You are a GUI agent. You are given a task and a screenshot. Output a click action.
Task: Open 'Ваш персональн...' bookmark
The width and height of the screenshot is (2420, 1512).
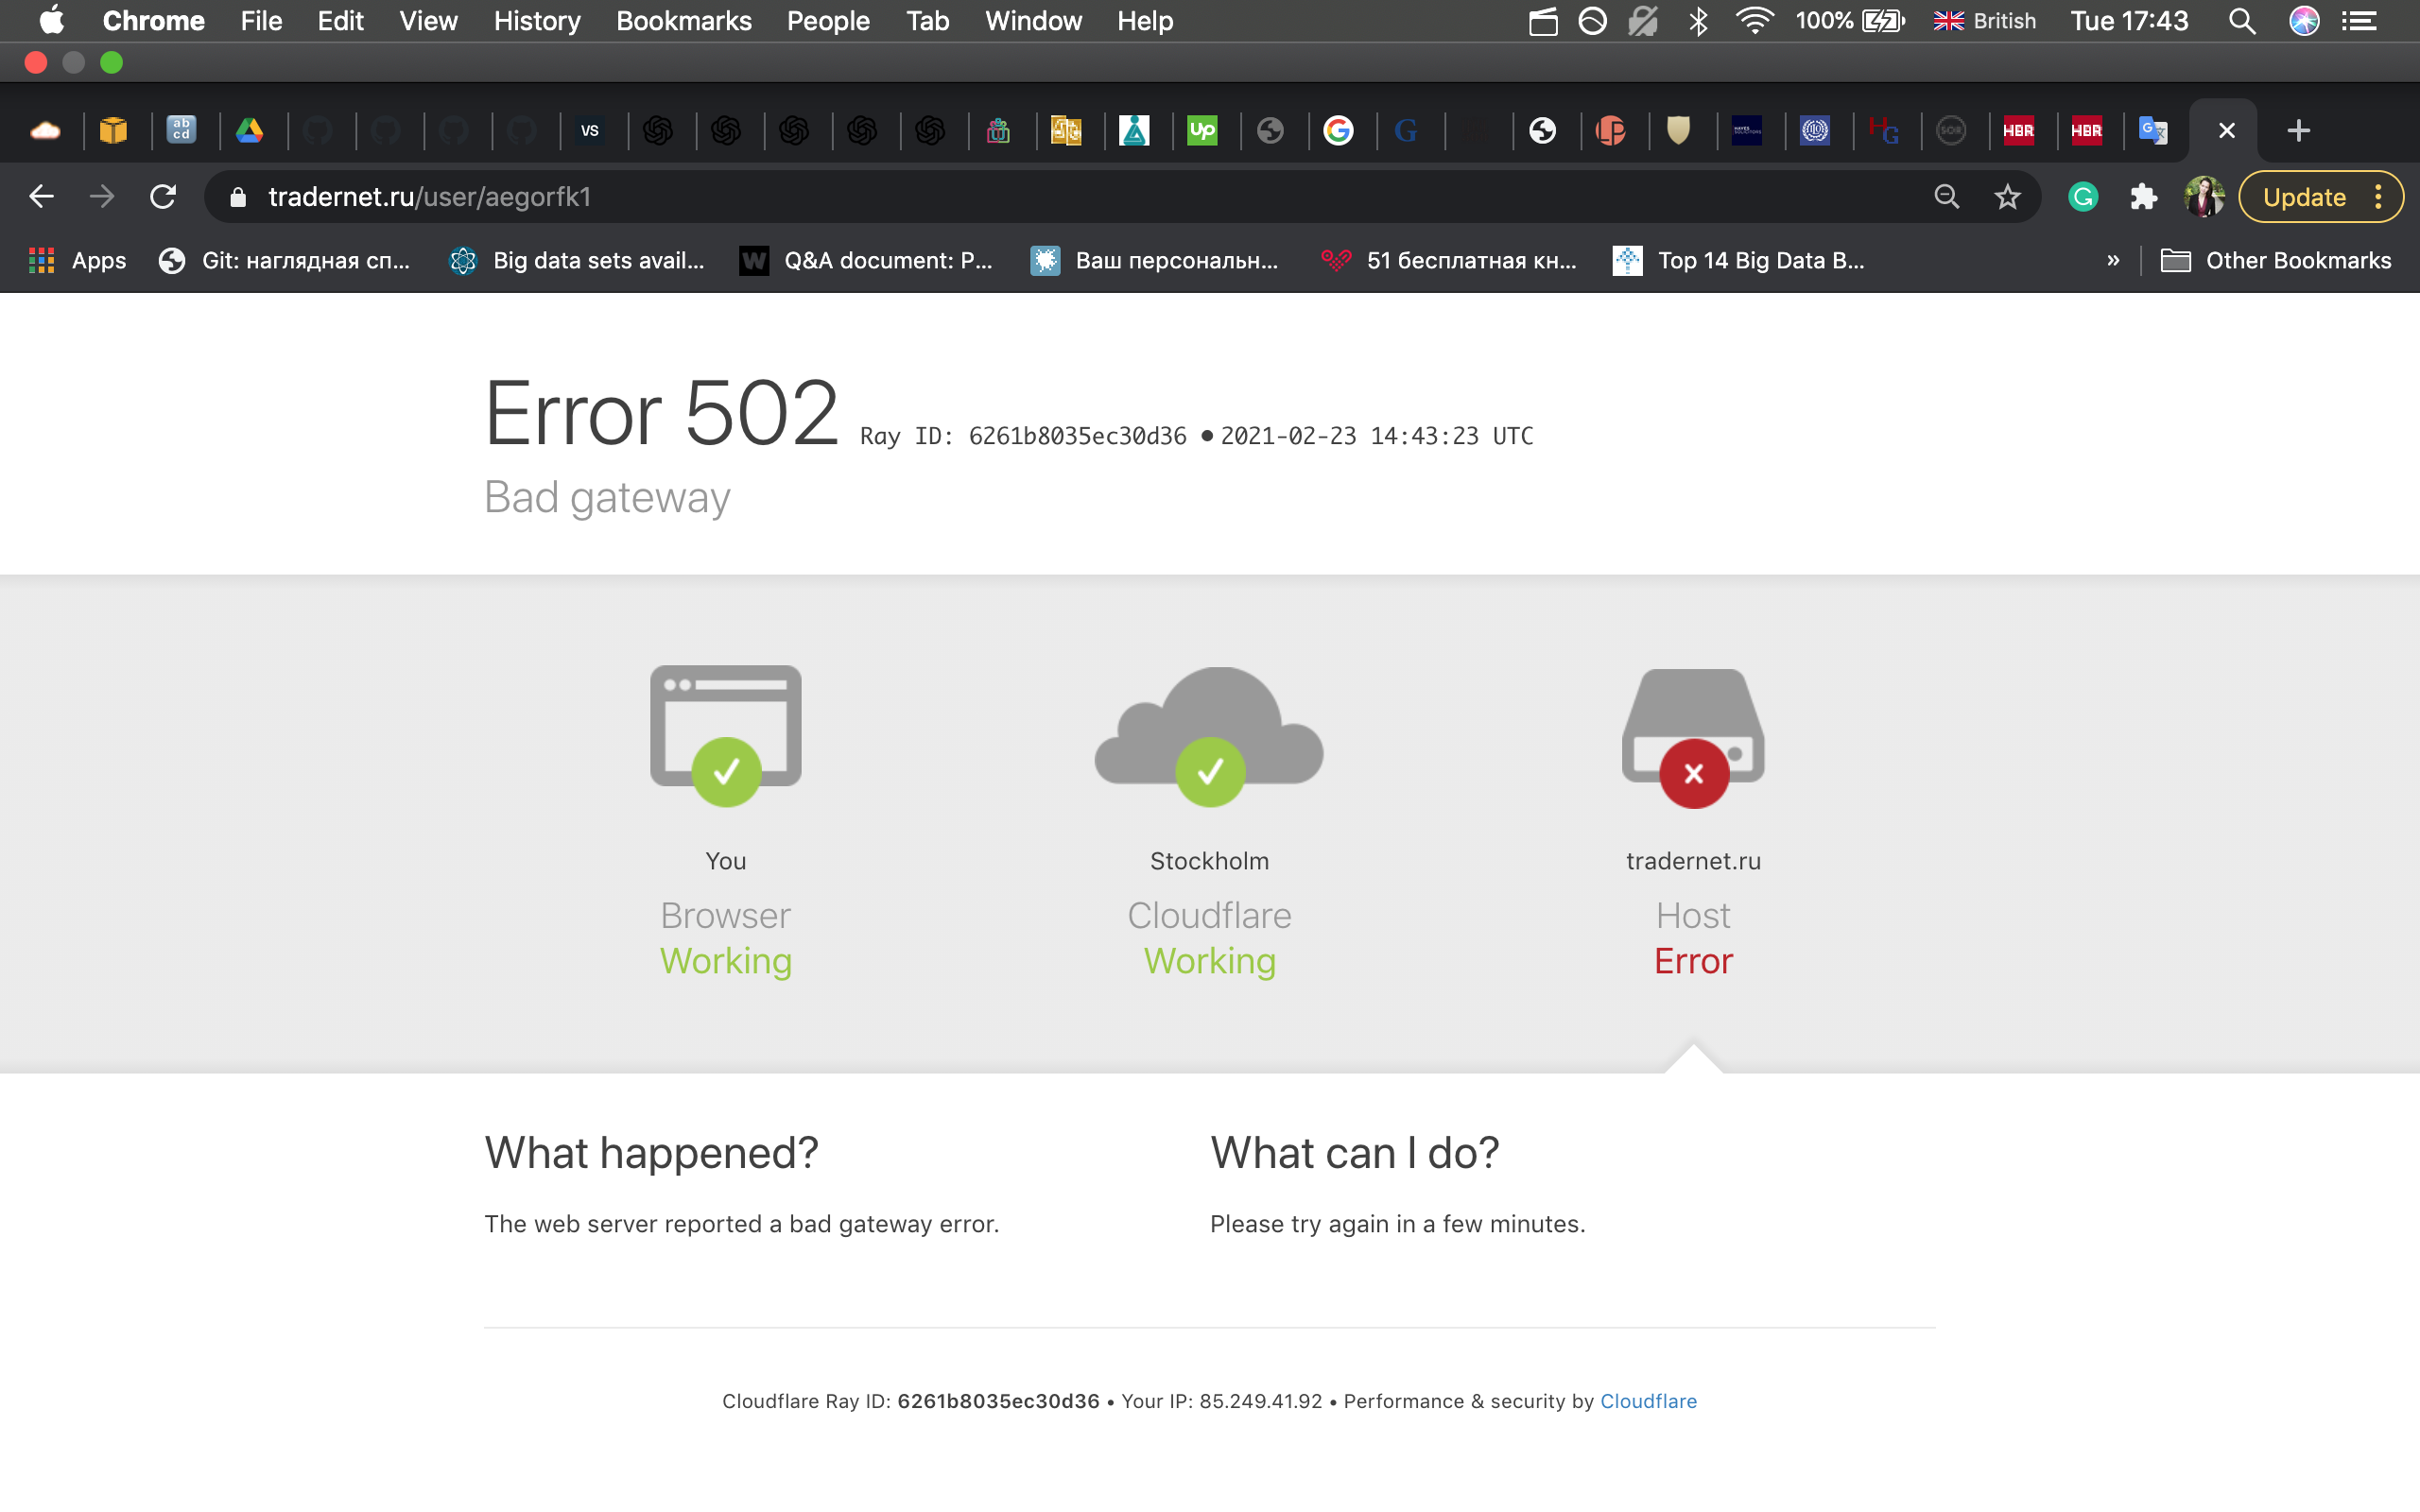click(x=1155, y=261)
